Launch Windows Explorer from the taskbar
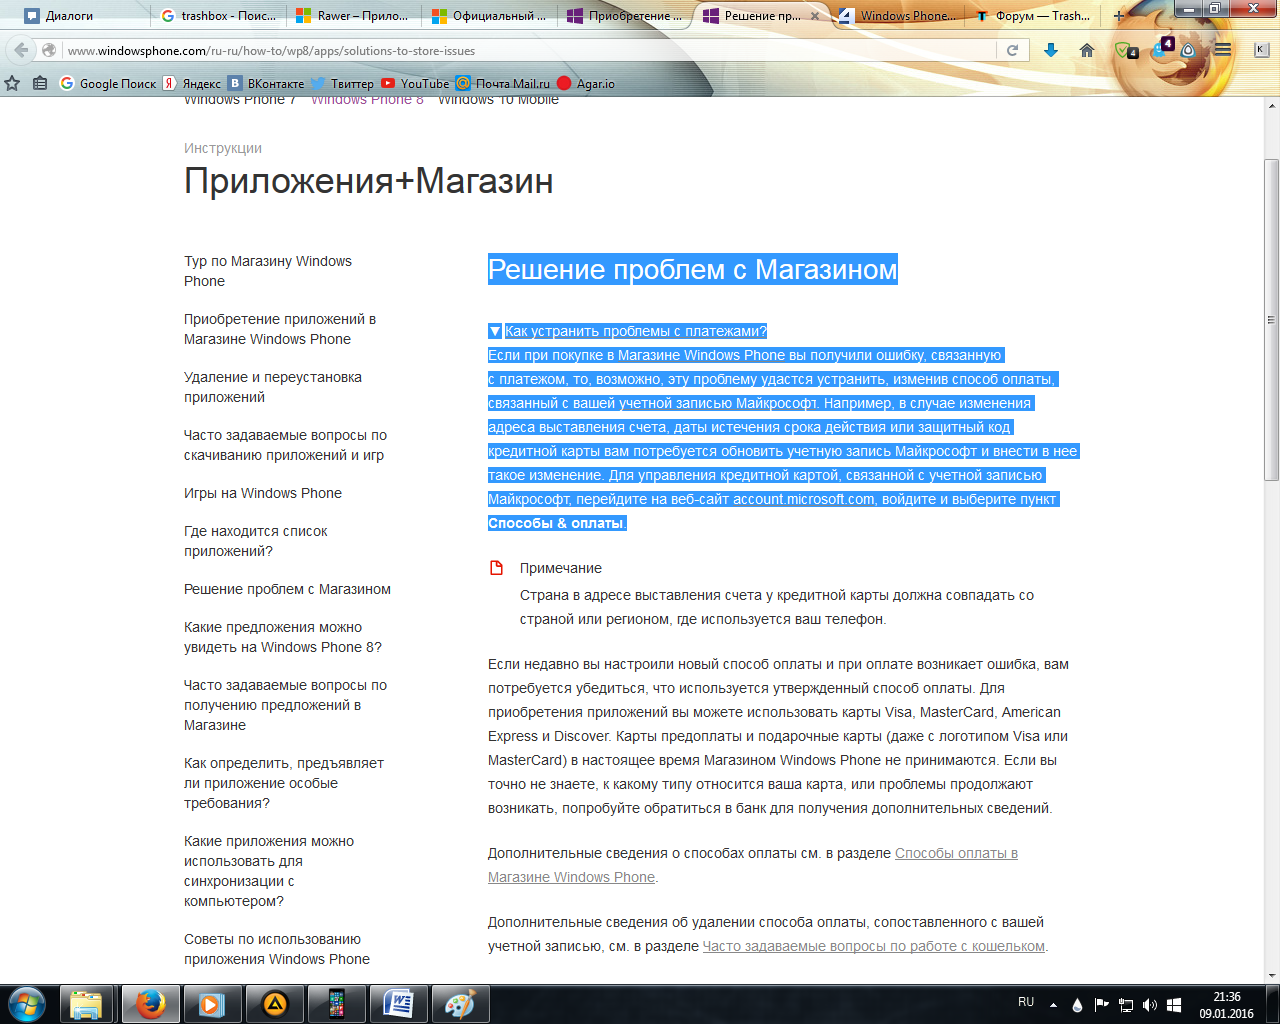 (87, 1003)
